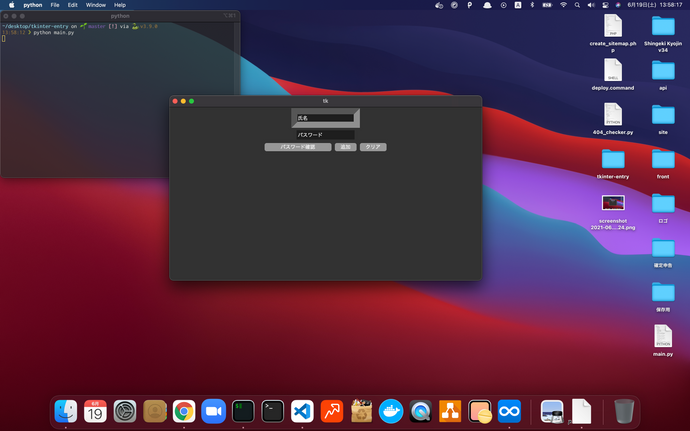Viewport: 690px width, 431px height.
Task: Select the api folder on the desktop
Action: click(x=663, y=70)
